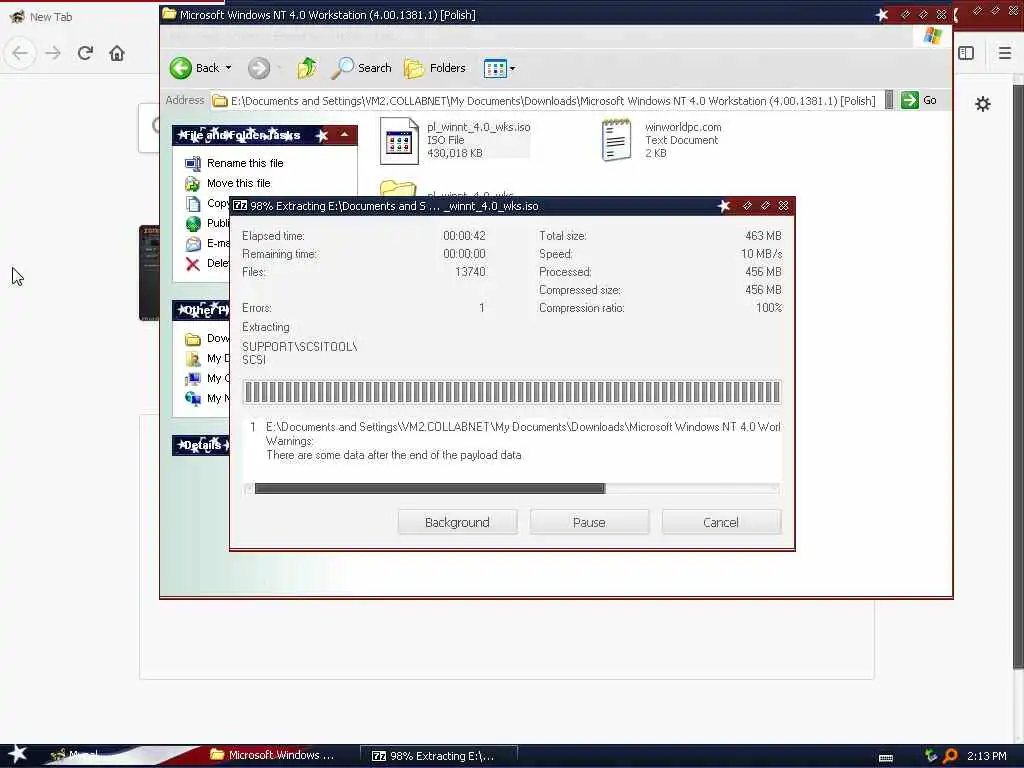The height and width of the screenshot is (768, 1024).
Task: Click the keyboard tray icon
Action: 886,758
